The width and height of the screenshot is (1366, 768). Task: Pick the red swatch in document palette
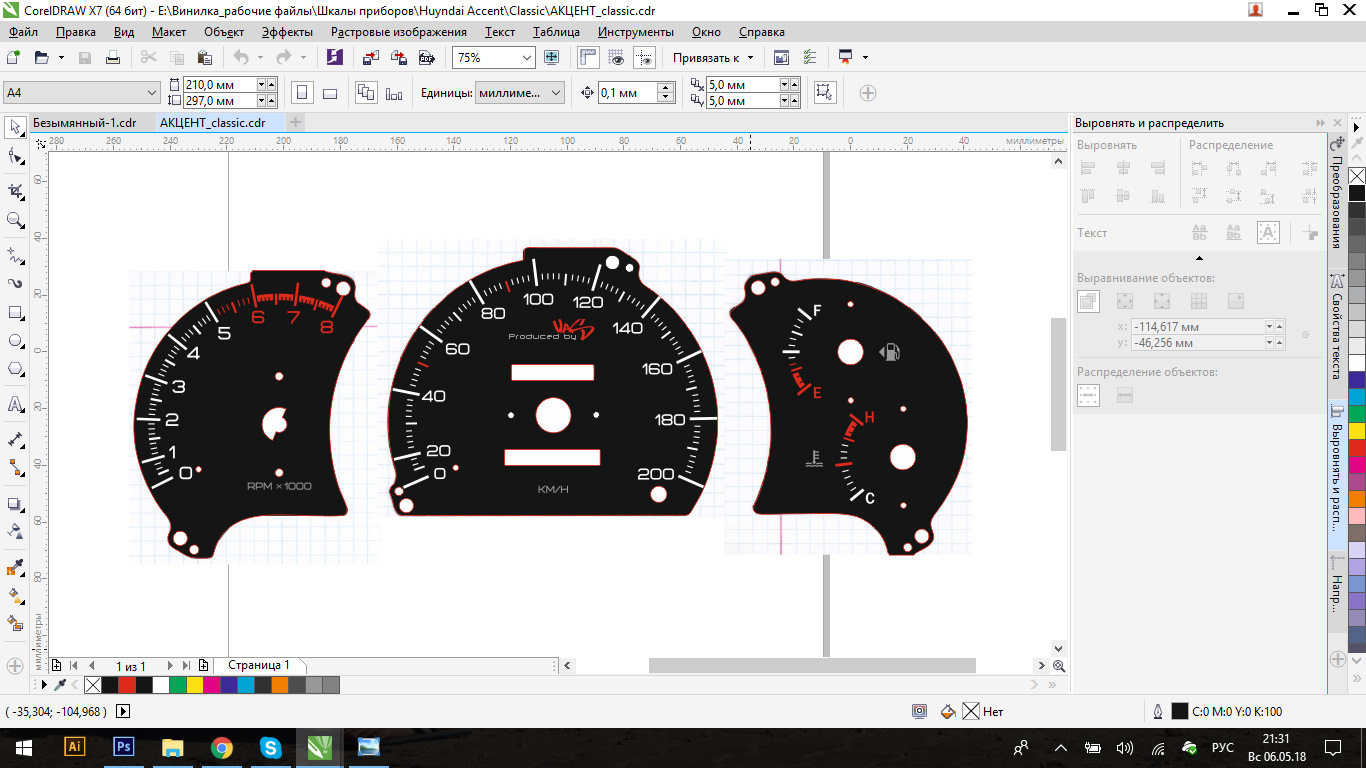127,685
